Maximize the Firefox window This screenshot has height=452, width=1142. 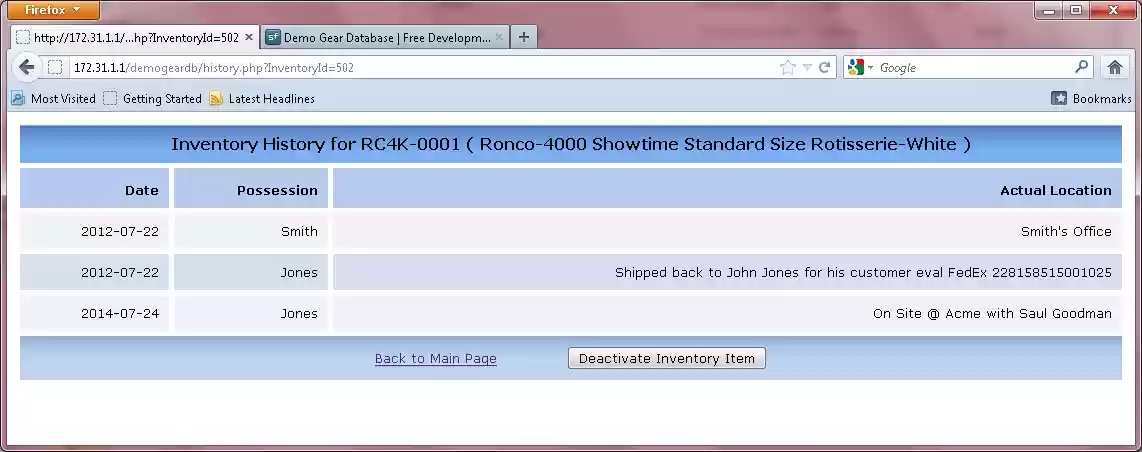[1076, 10]
